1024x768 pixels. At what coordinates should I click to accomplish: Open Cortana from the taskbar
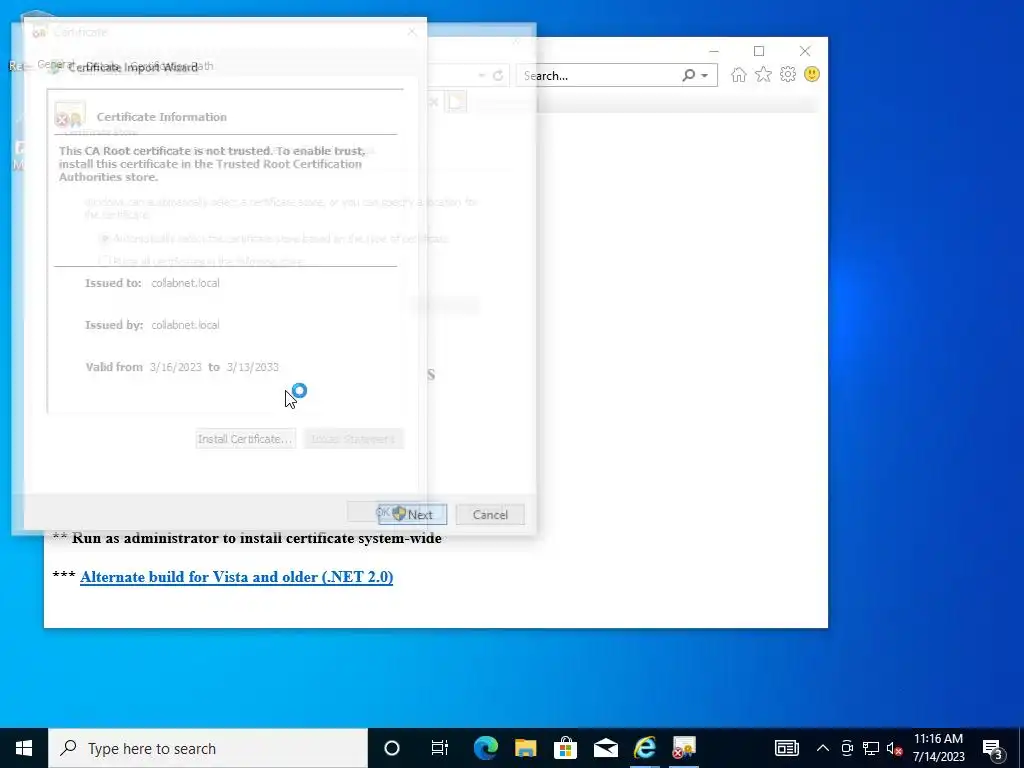point(392,748)
